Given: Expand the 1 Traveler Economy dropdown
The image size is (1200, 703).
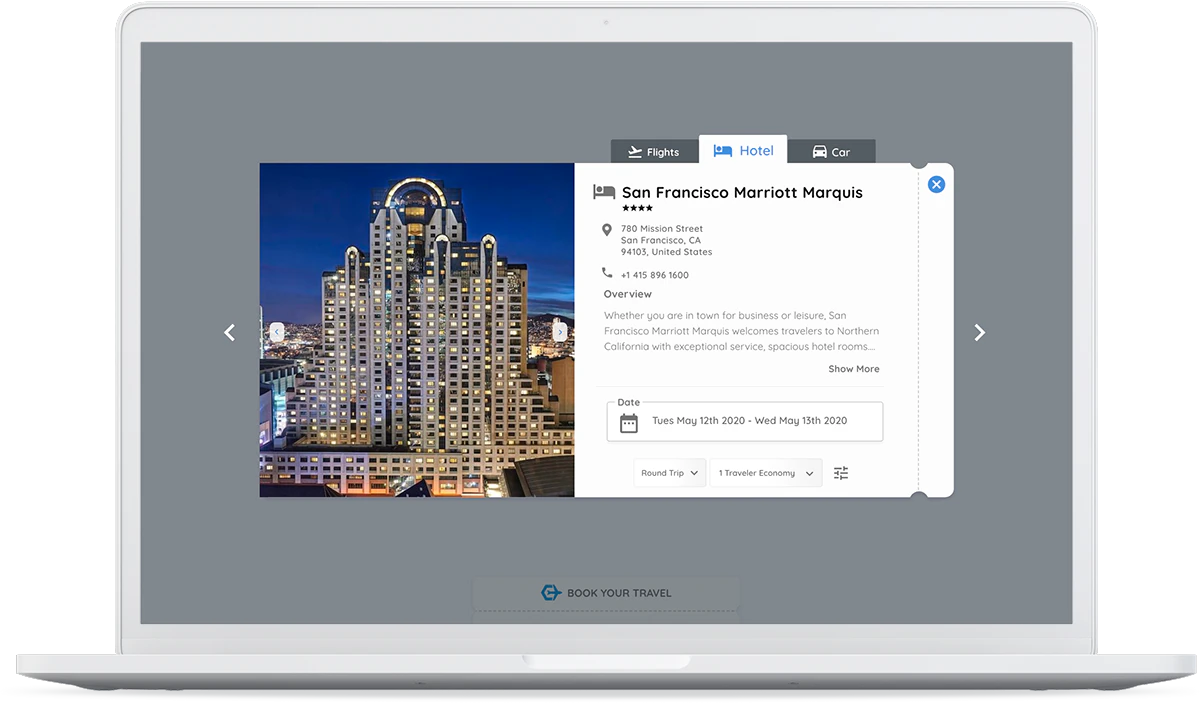Looking at the screenshot, I should pyautogui.click(x=766, y=473).
